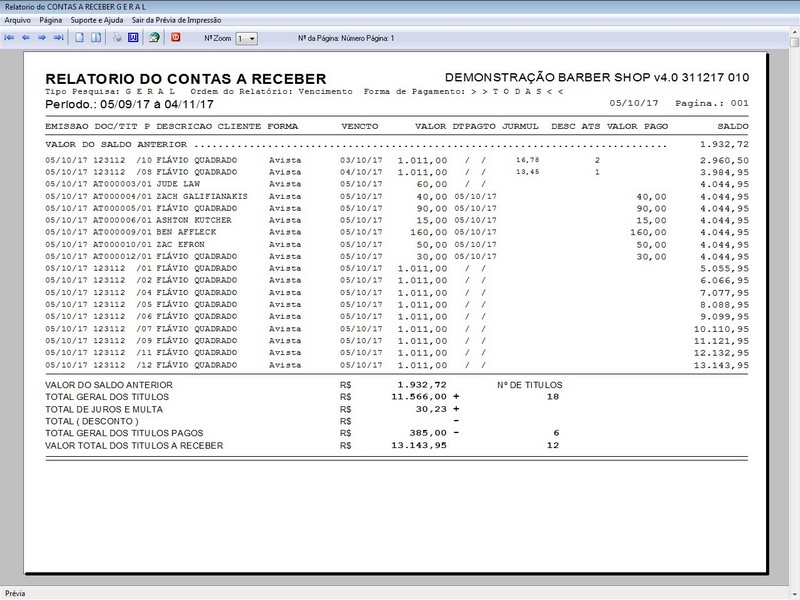
Task: Go to the first page arrow icon
Action: click(9, 38)
